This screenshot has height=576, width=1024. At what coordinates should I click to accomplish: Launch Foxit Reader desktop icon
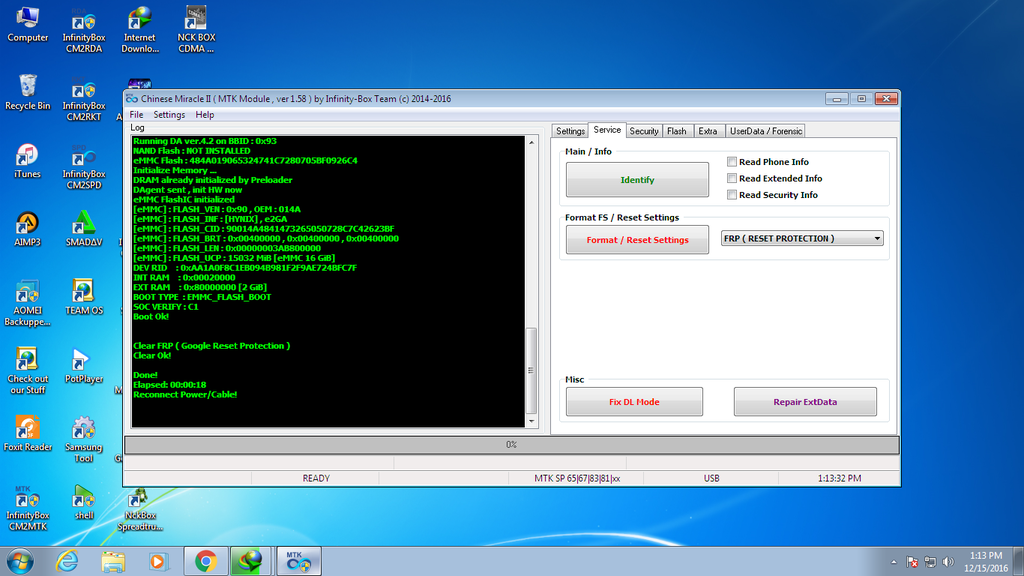coord(27,431)
